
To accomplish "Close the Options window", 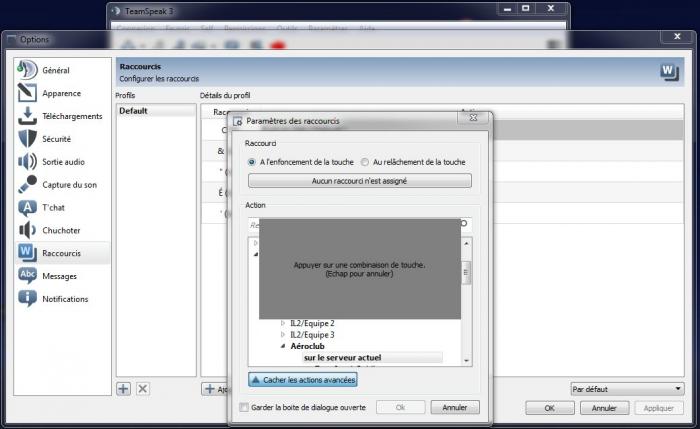I will coord(677,37).
